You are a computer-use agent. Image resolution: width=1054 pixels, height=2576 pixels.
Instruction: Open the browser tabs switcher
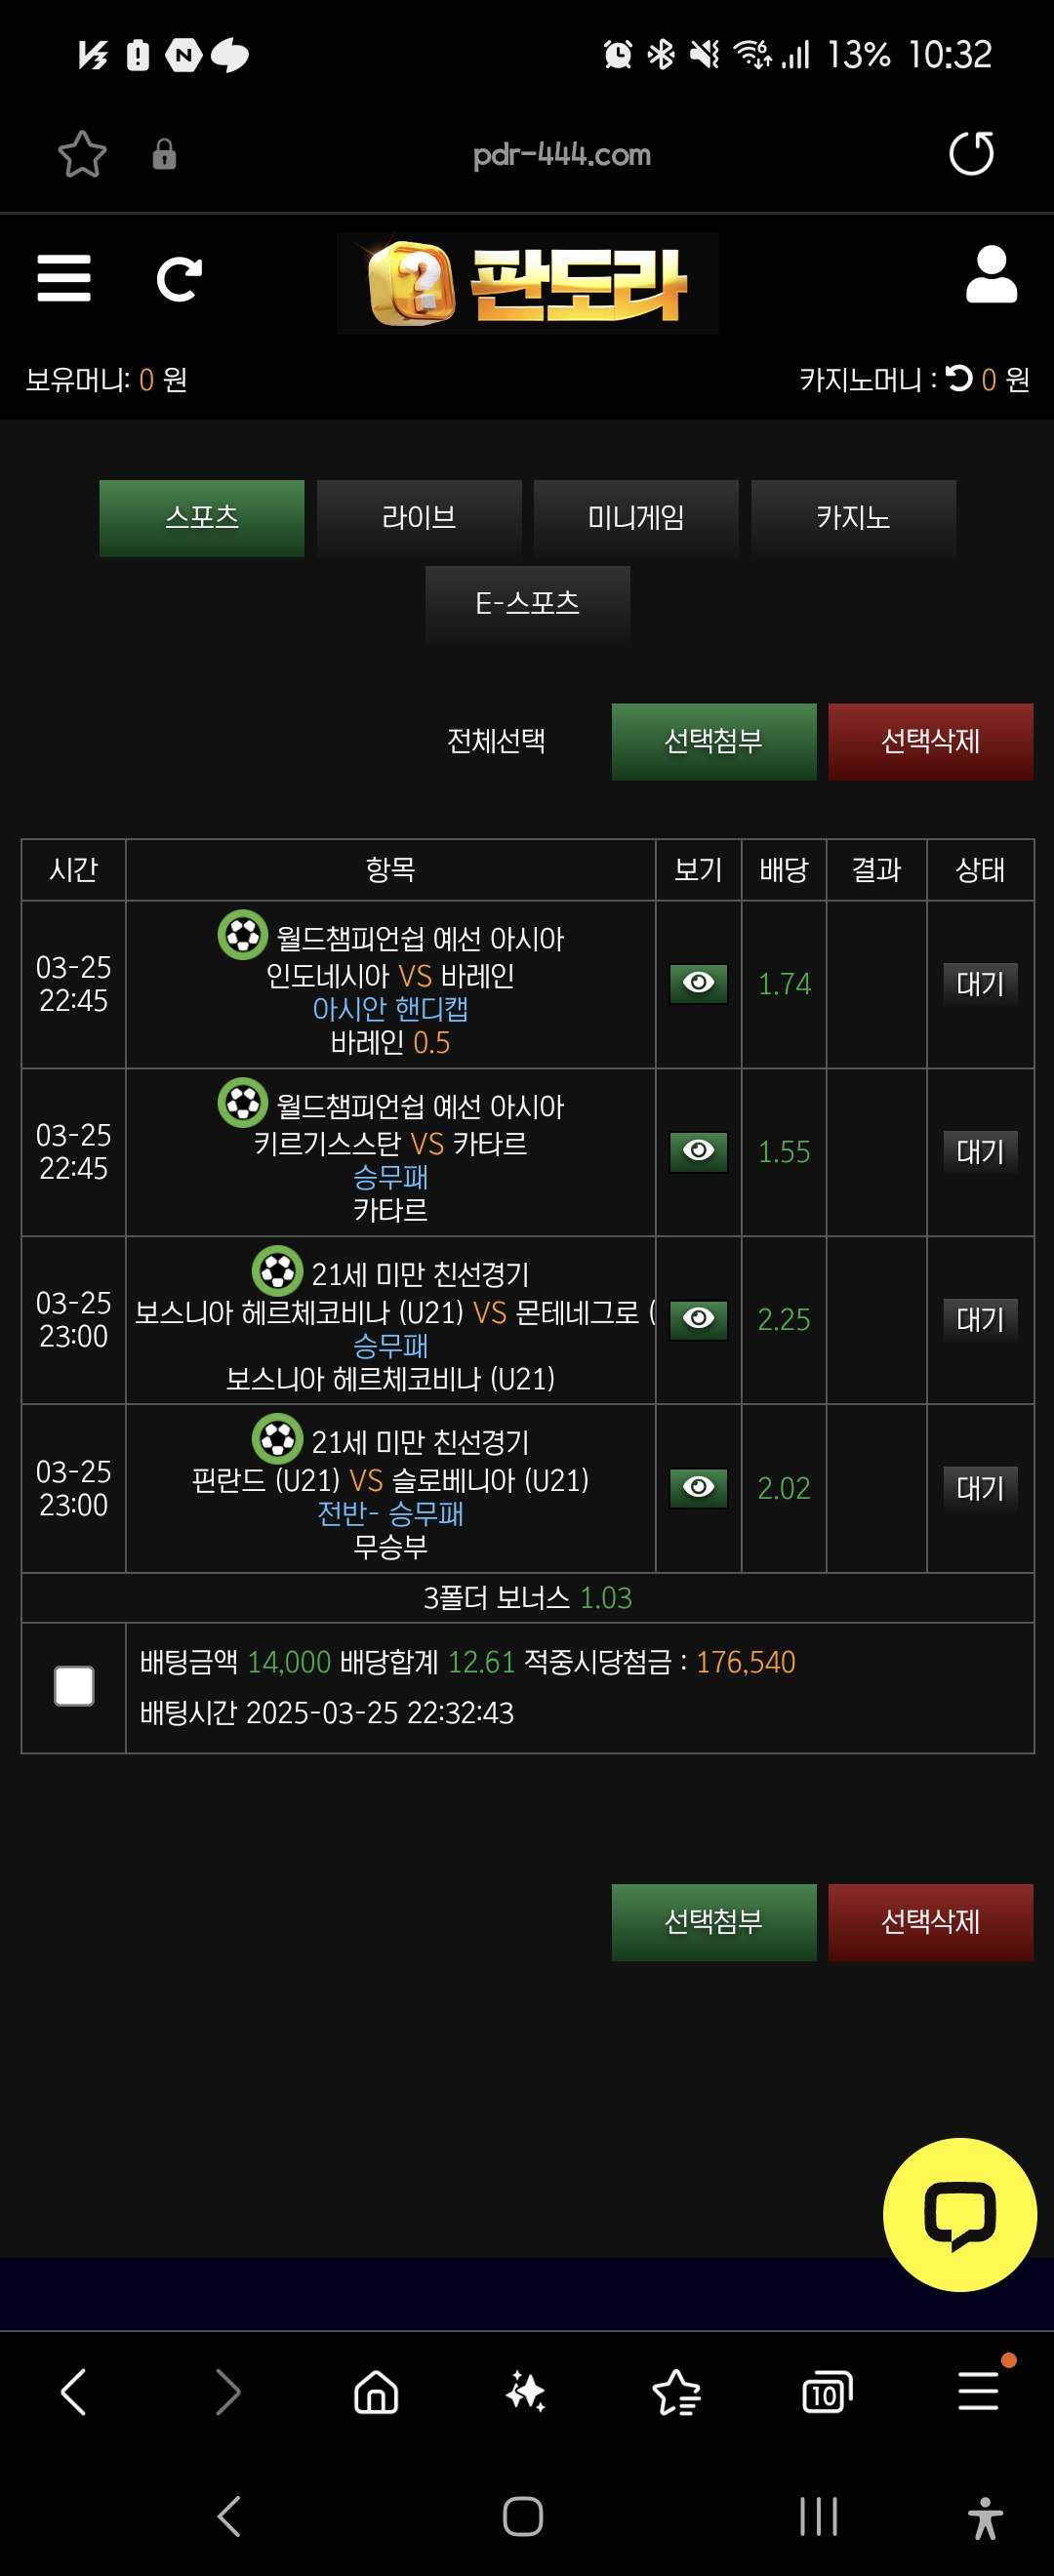[827, 2393]
